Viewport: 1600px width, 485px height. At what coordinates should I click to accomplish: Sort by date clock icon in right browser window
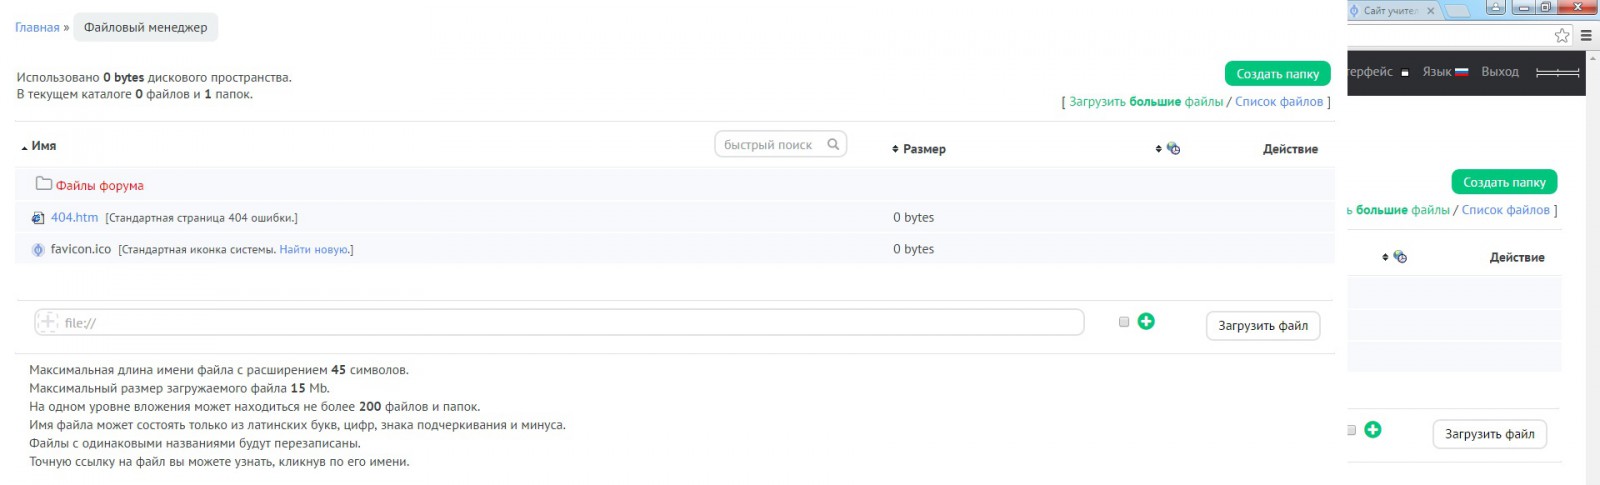pos(1400,257)
